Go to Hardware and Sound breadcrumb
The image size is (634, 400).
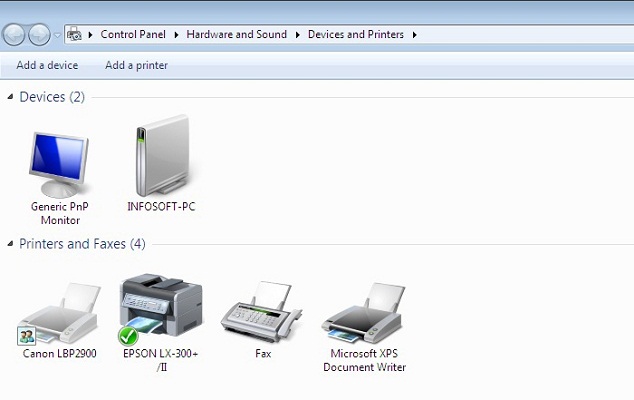click(x=237, y=34)
